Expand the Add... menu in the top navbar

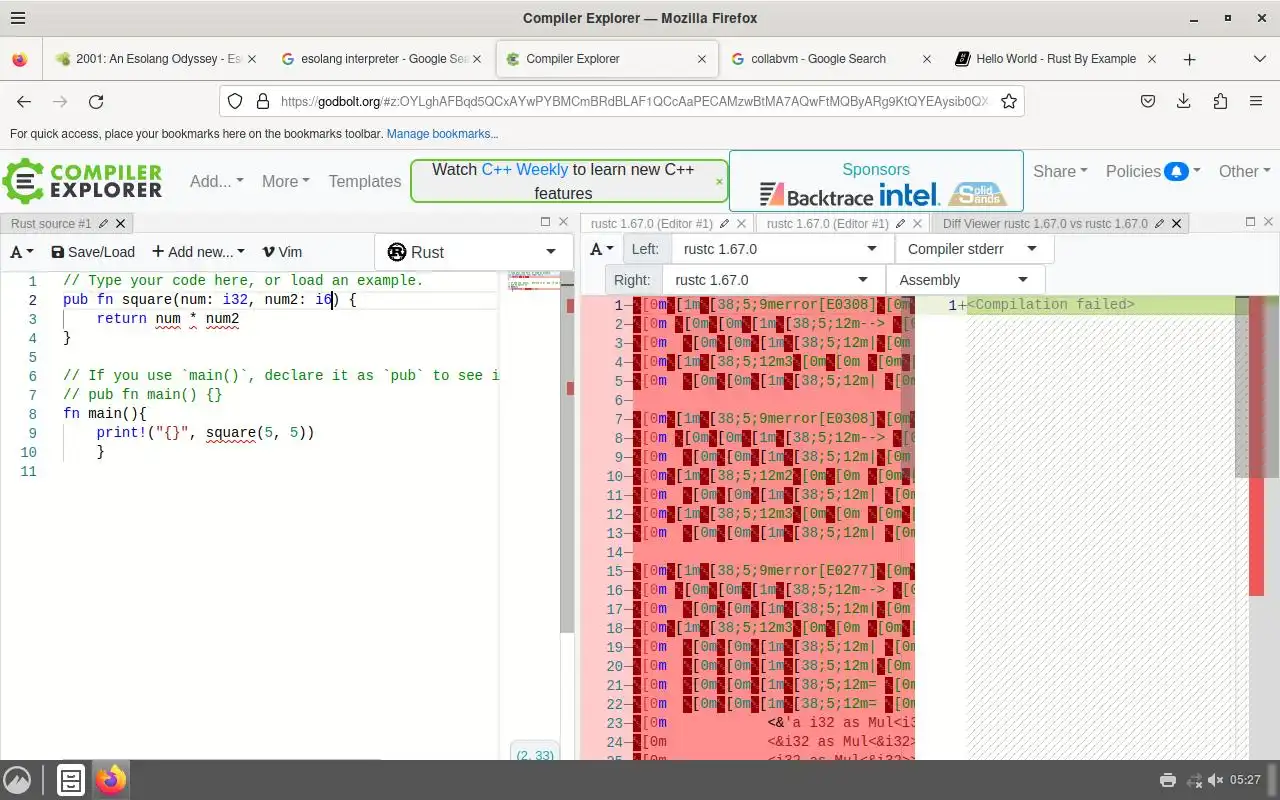click(x=217, y=181)
